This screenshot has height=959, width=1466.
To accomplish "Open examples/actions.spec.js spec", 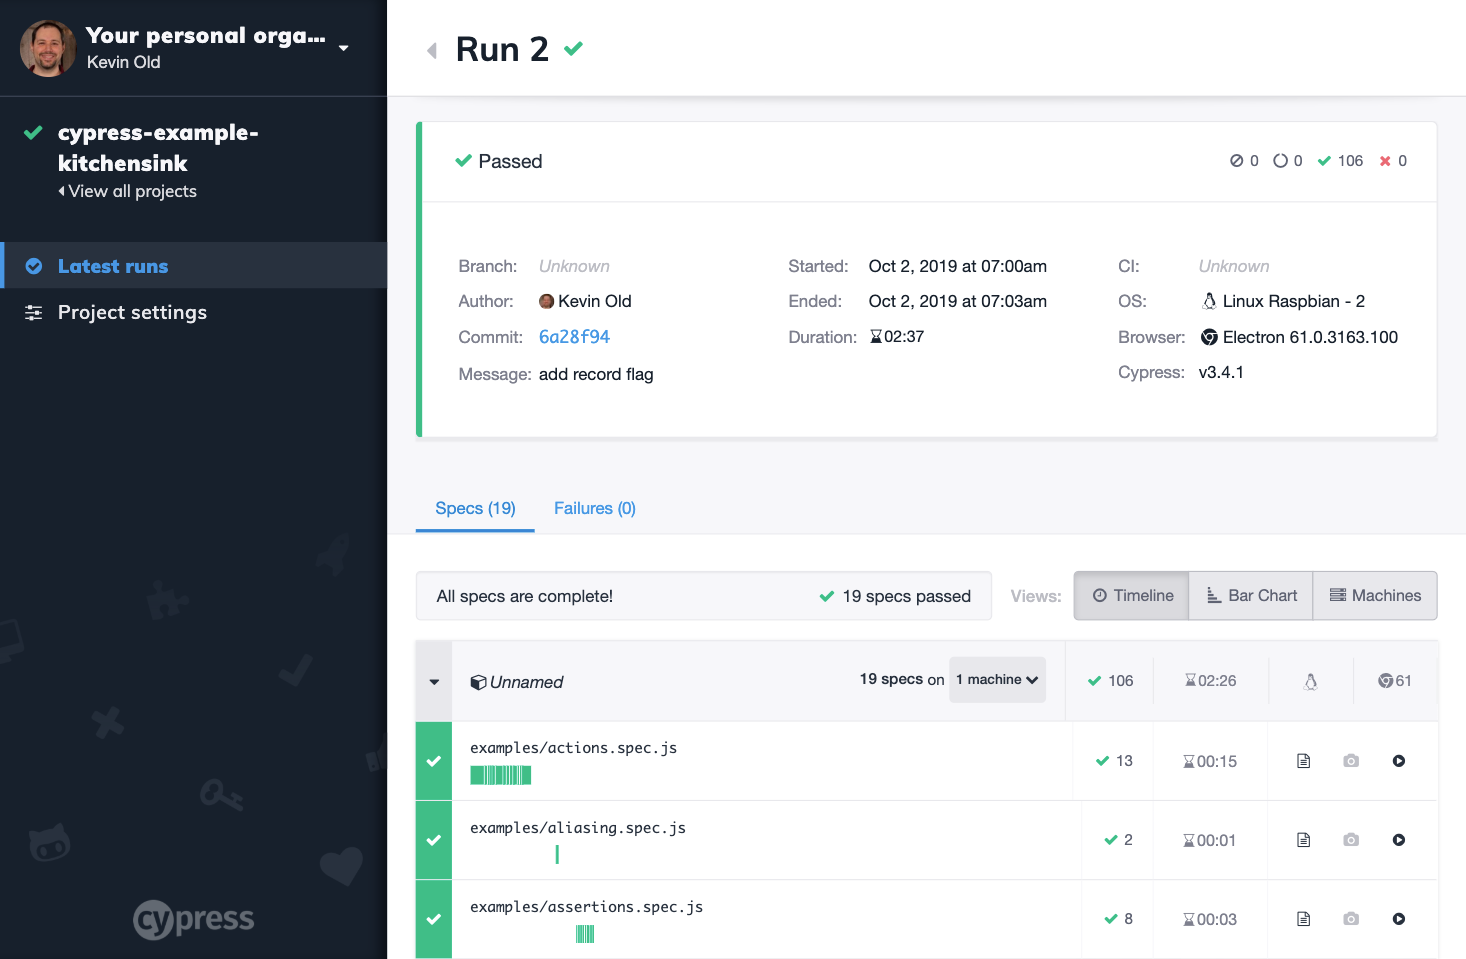I will [x=573, y=748].
